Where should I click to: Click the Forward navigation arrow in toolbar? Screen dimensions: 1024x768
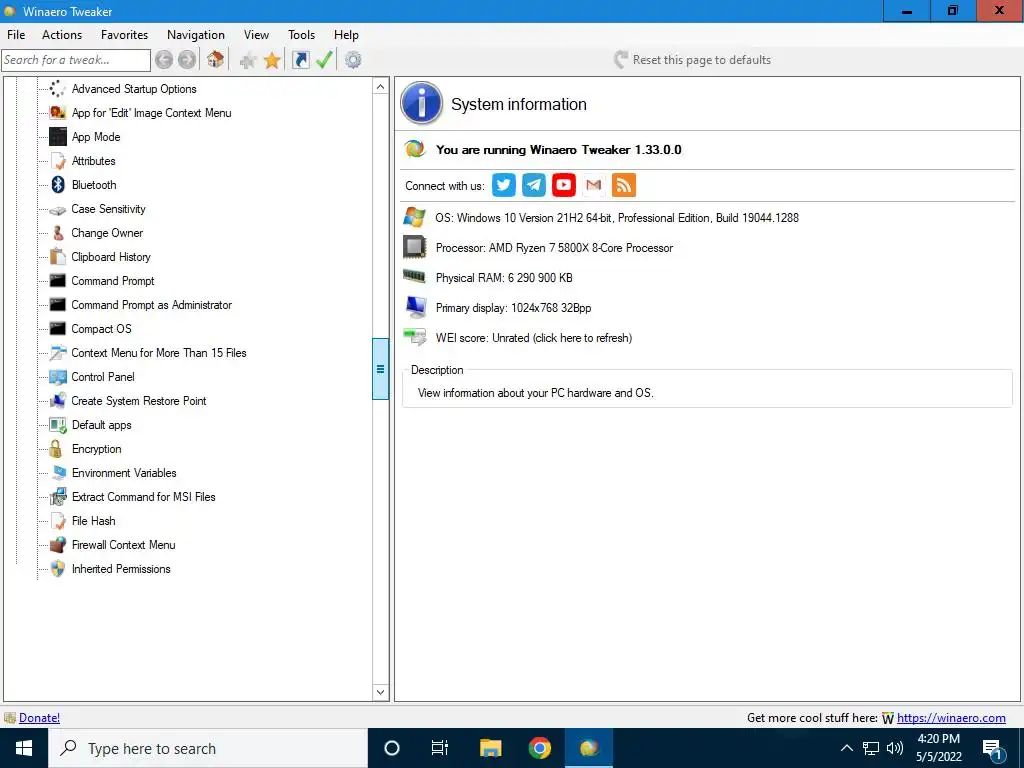tap(187, 60)
